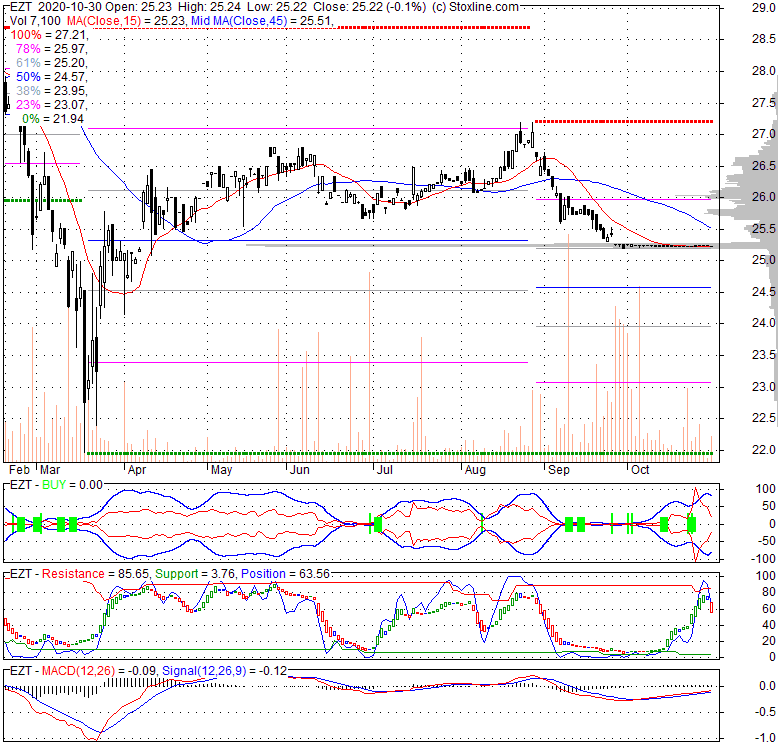780x745 pixels.
Task: Click the 29.0 price axis value
Action: pos(764,7)
